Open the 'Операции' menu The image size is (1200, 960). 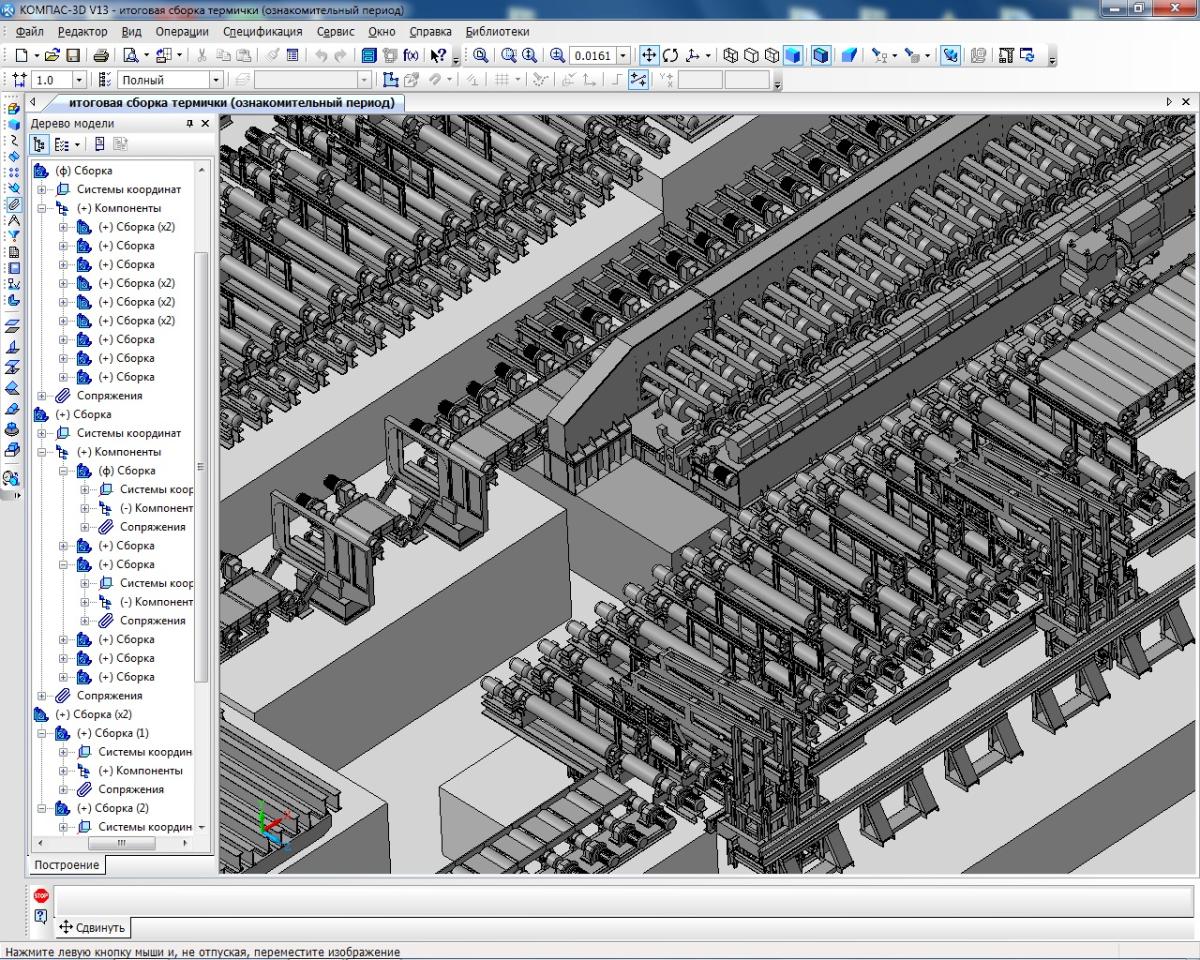click(181, 31)
